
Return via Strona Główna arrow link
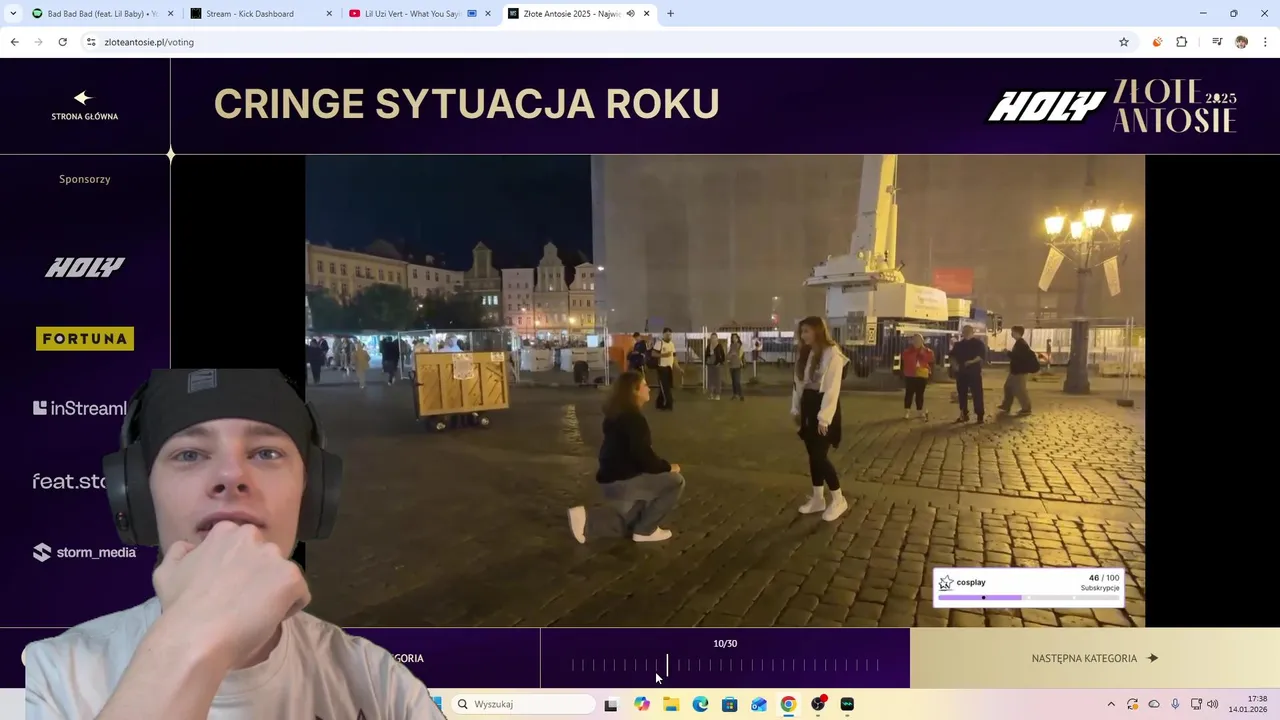click(84, 105)
